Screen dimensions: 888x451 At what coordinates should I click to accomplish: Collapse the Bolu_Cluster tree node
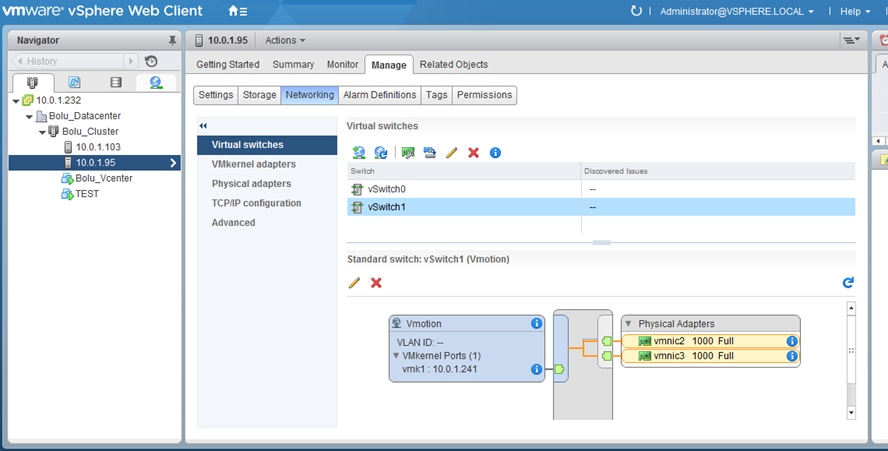tap(42, 132)
